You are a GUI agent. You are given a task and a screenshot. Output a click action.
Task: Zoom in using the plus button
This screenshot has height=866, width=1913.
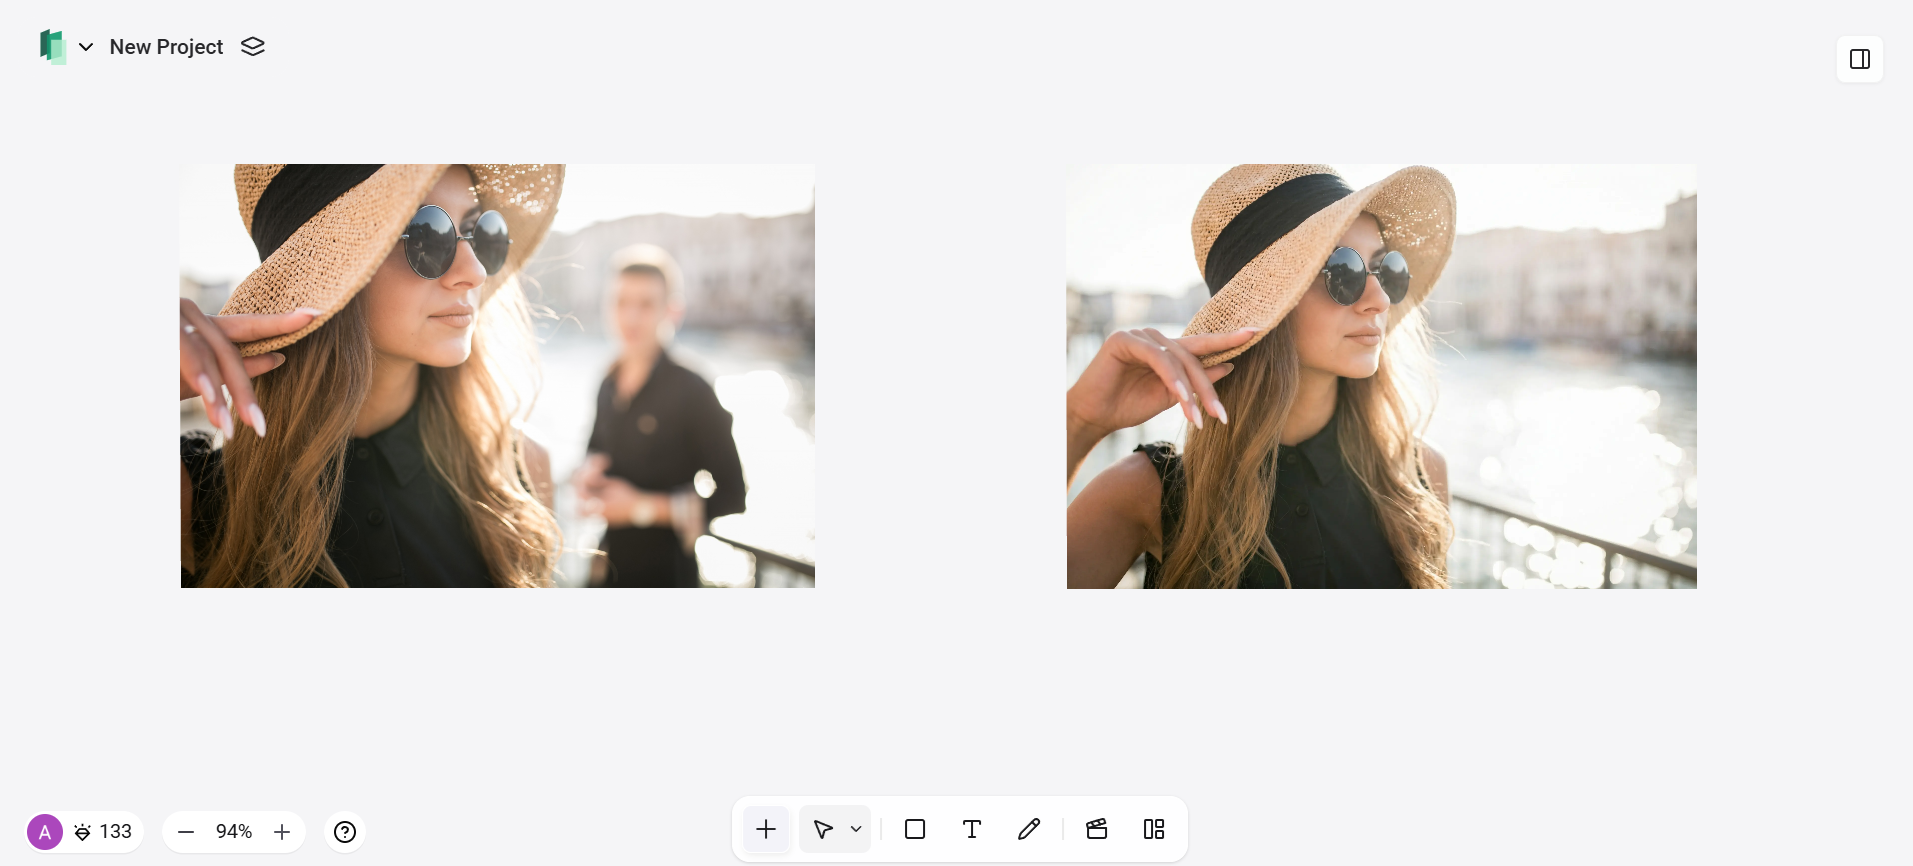282,832
